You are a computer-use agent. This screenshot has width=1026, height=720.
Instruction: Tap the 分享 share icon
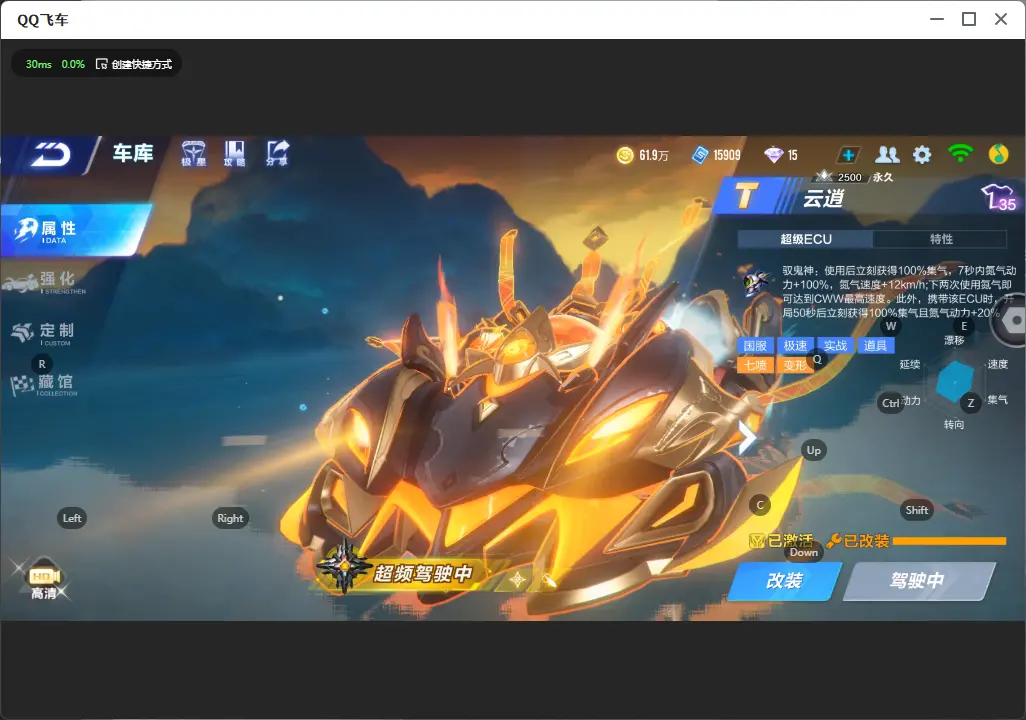coord(277,154)
